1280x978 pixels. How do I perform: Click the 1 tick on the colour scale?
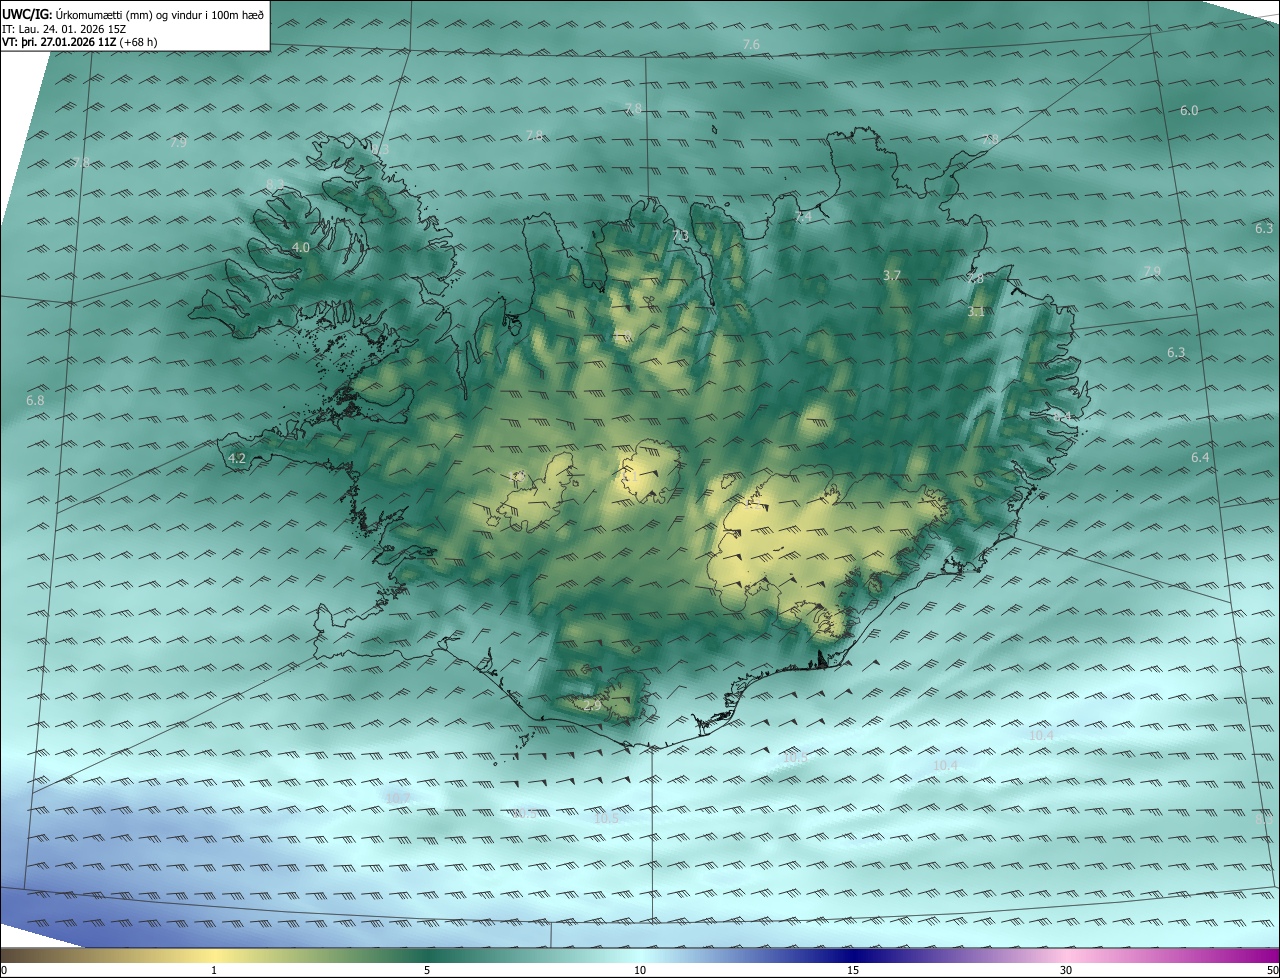214,970
